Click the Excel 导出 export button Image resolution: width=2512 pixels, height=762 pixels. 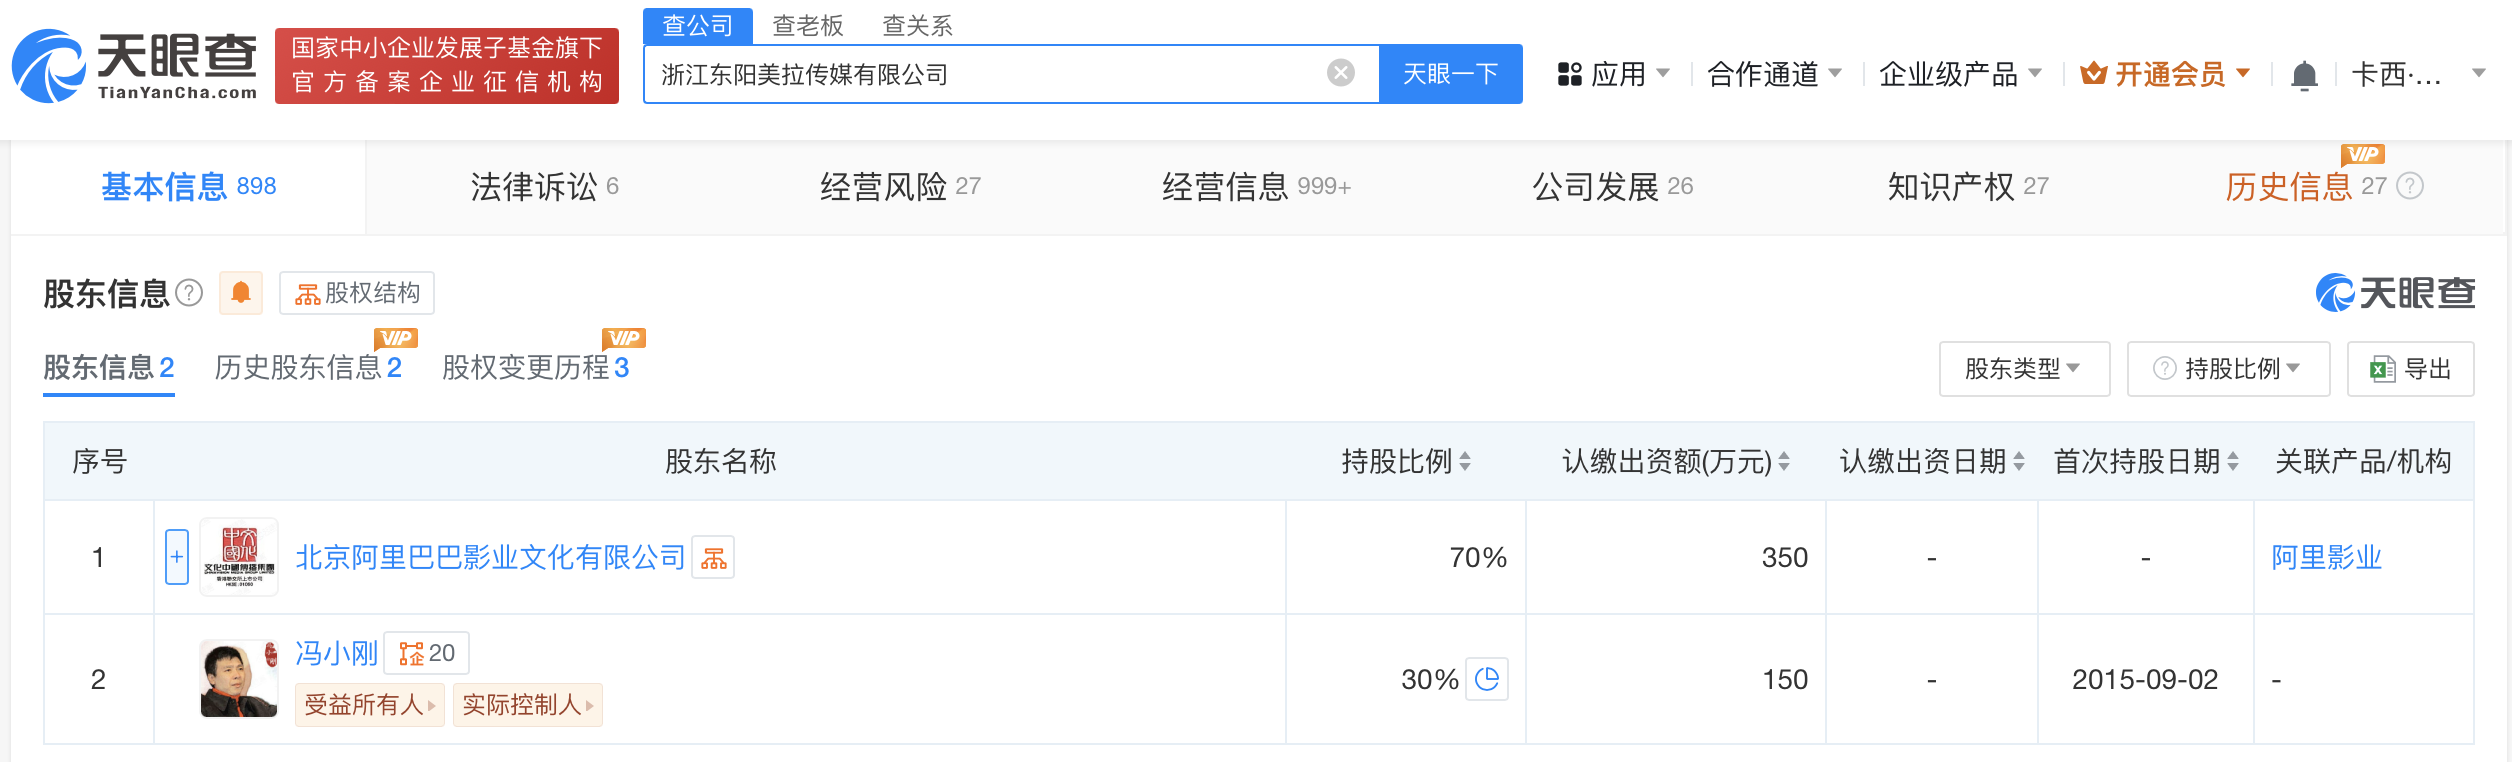tap(2410, 369)
